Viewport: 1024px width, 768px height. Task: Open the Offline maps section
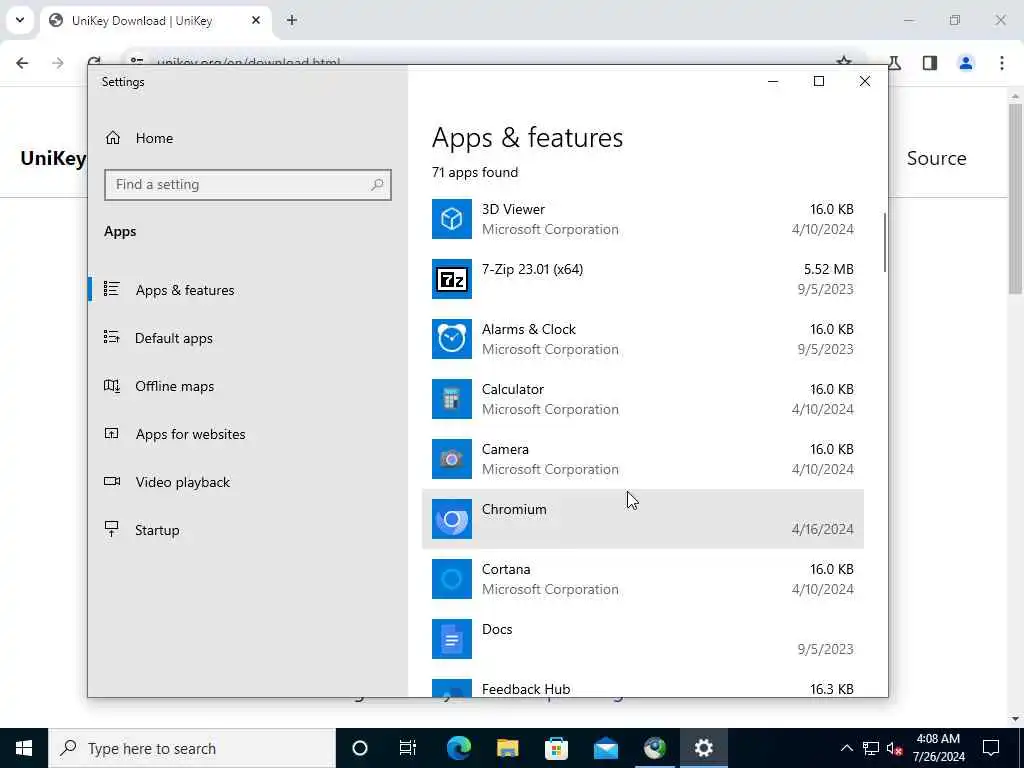click(x=248, y=386)
